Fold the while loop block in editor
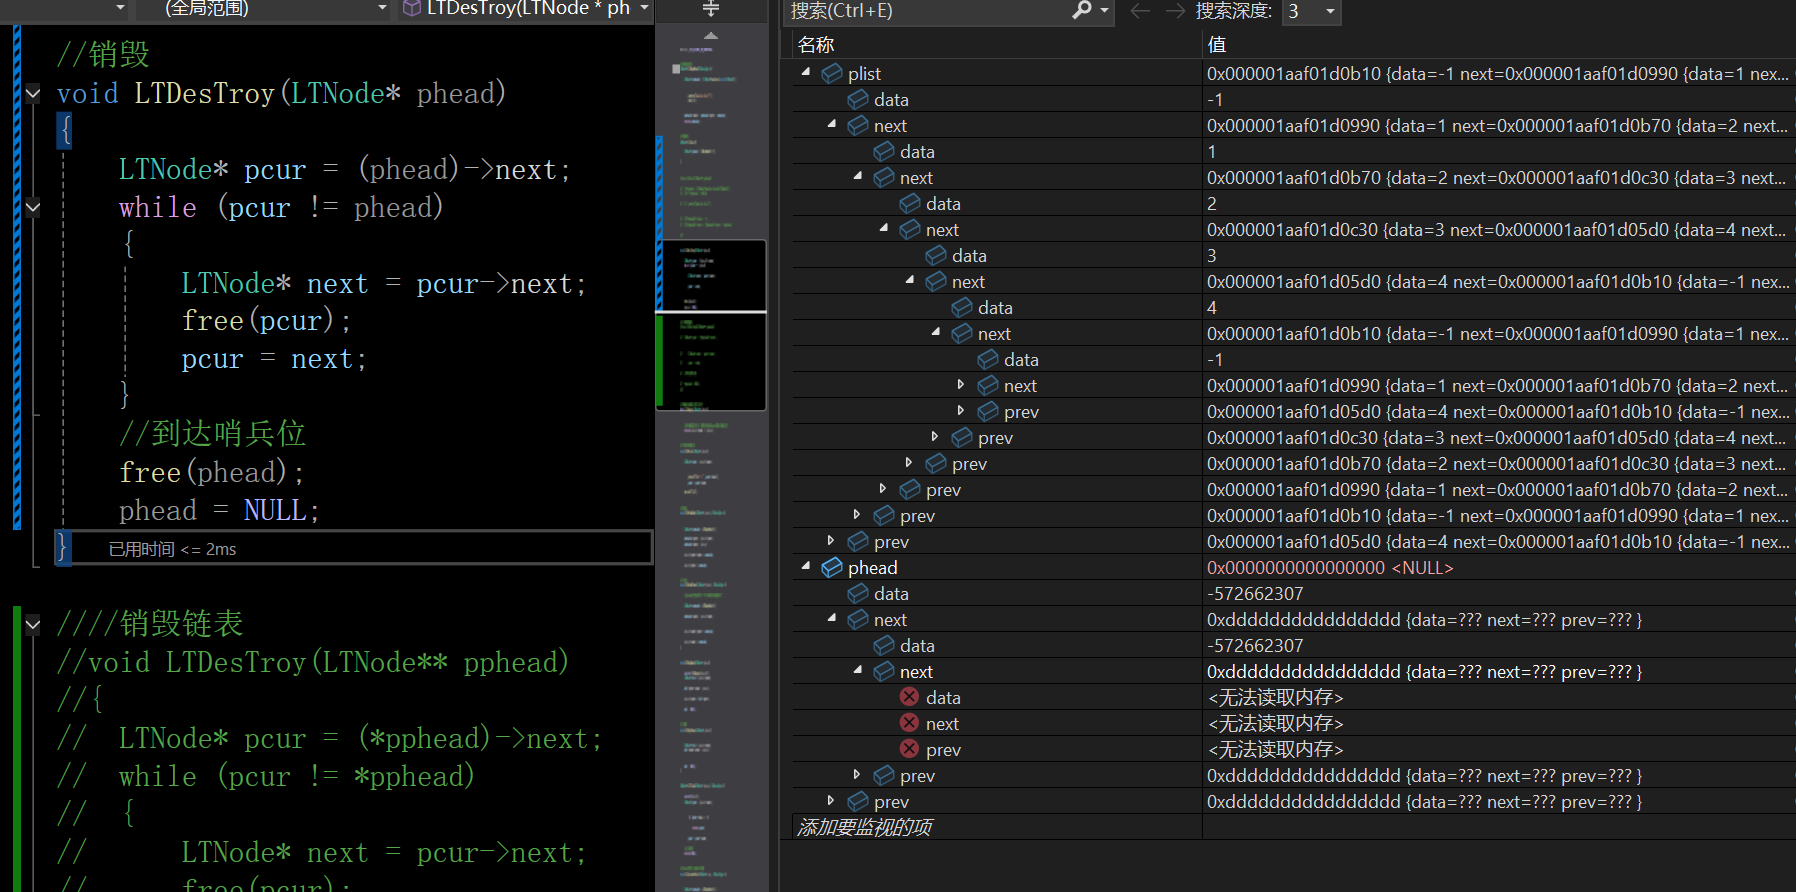The height and width of the screenshot is (892, 1796). pyautogui.click(x=33, y=208)
